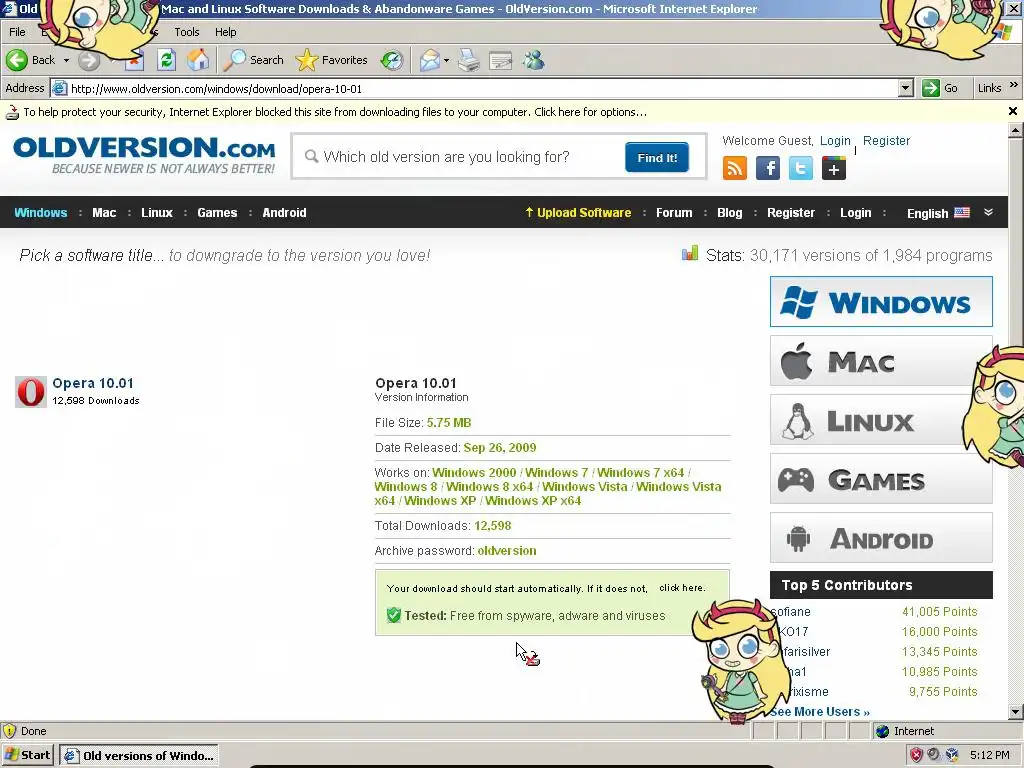Screen dimensions: 1024x768
Task: Click Login in the black nav bar
Action: pos(856,213)
